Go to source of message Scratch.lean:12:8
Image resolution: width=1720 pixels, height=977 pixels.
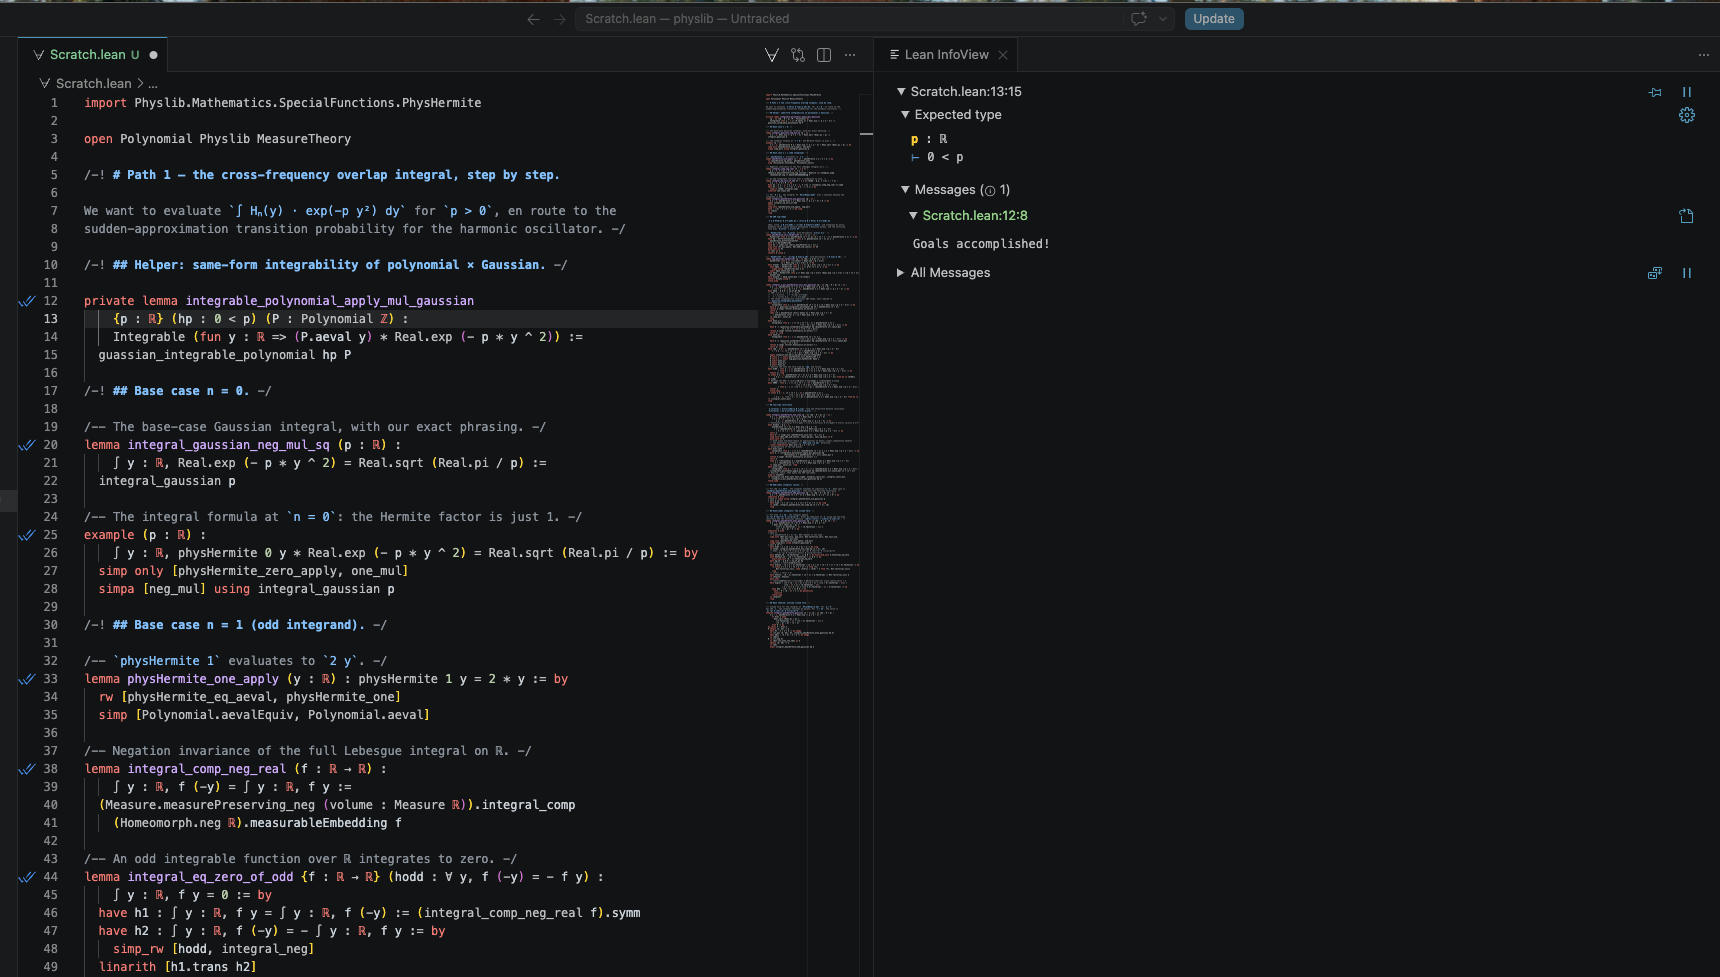click(1686, 216)
